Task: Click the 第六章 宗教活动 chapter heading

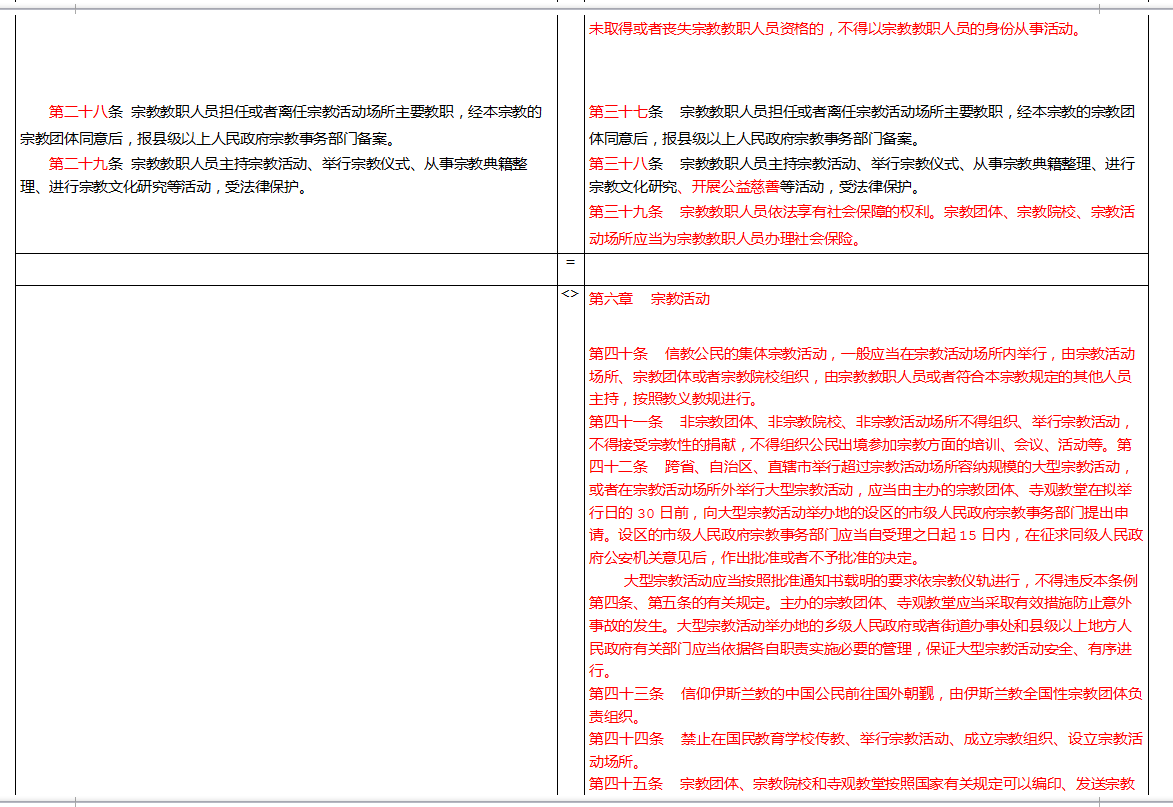Action: [x=649, y=299]
